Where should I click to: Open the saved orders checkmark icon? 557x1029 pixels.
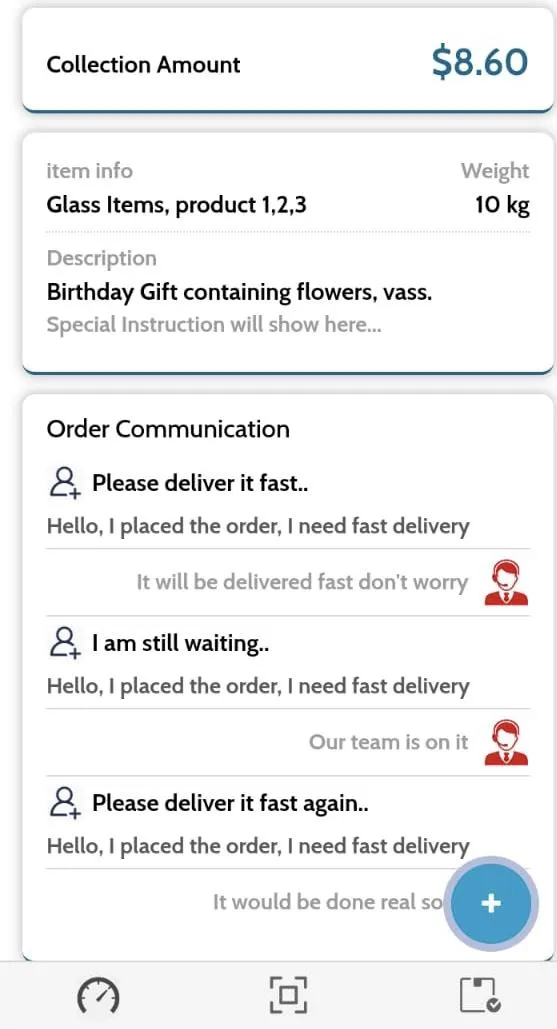point(480,996)
